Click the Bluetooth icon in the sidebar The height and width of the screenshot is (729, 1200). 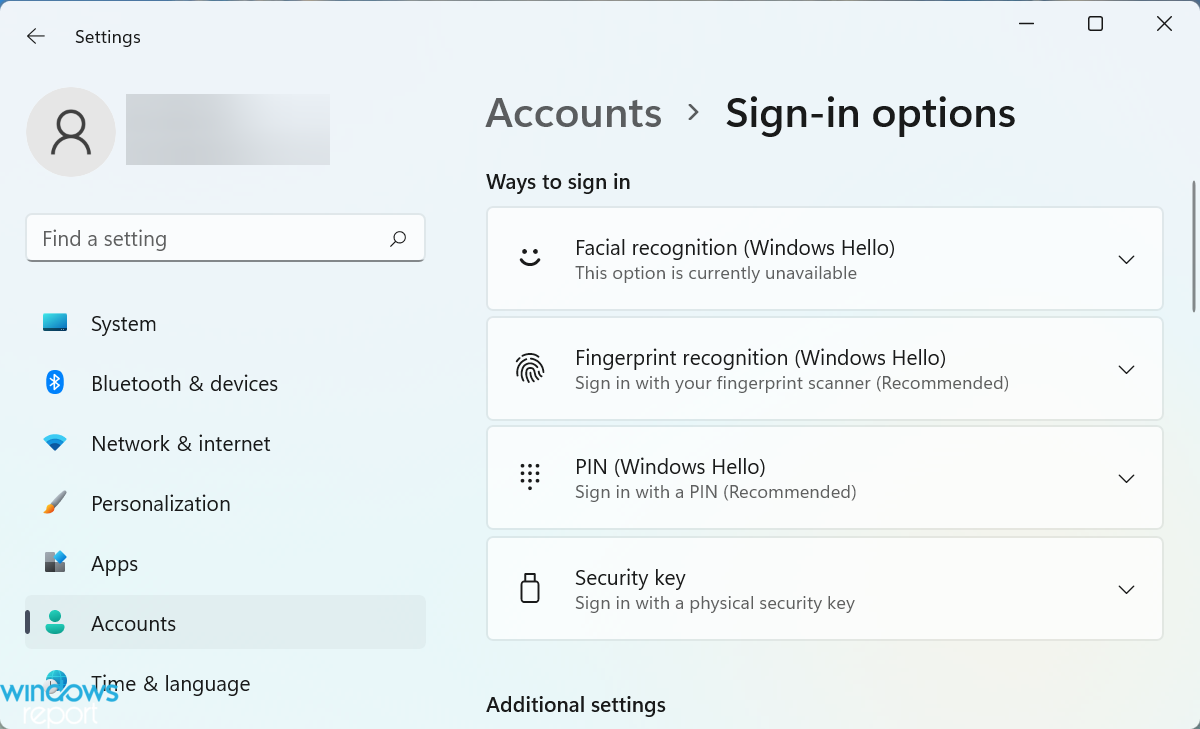pos(55,383)
